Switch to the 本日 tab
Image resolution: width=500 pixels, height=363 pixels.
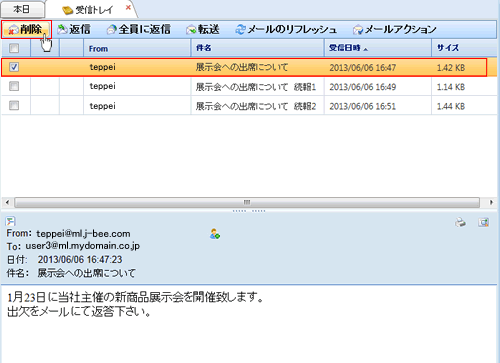(x=22, y=10)
